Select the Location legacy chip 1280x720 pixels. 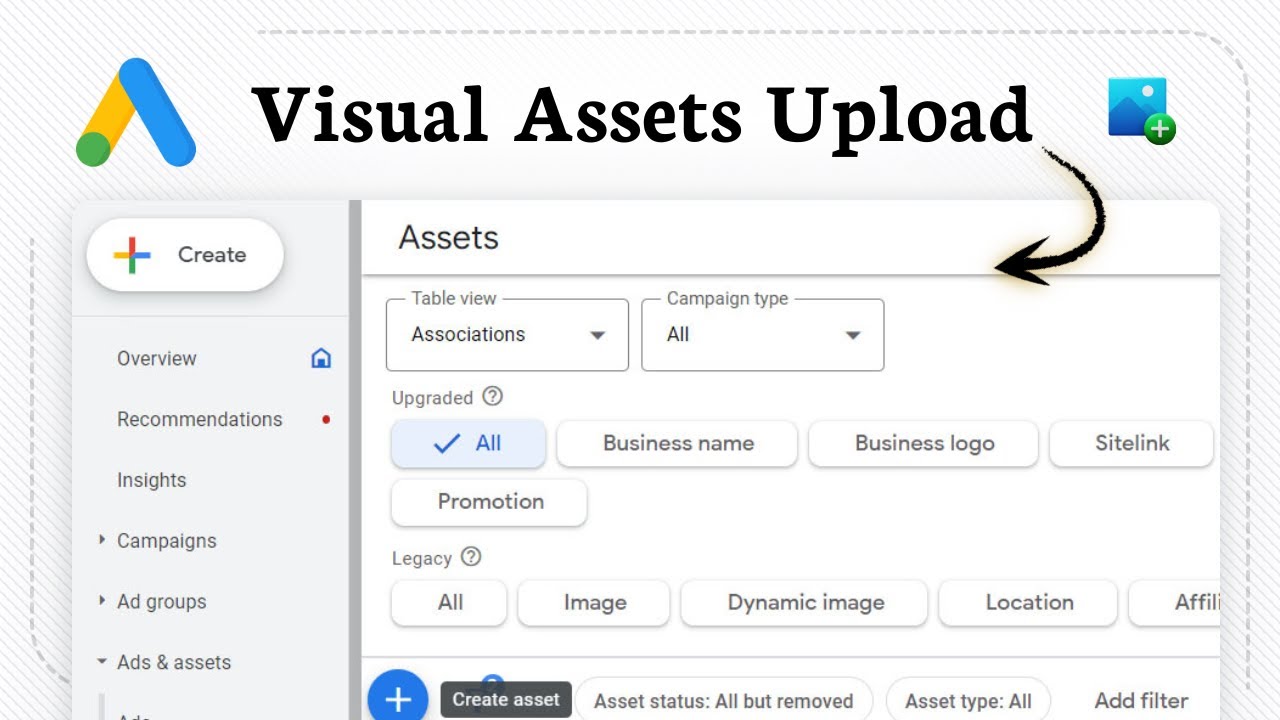(1028, 602)
